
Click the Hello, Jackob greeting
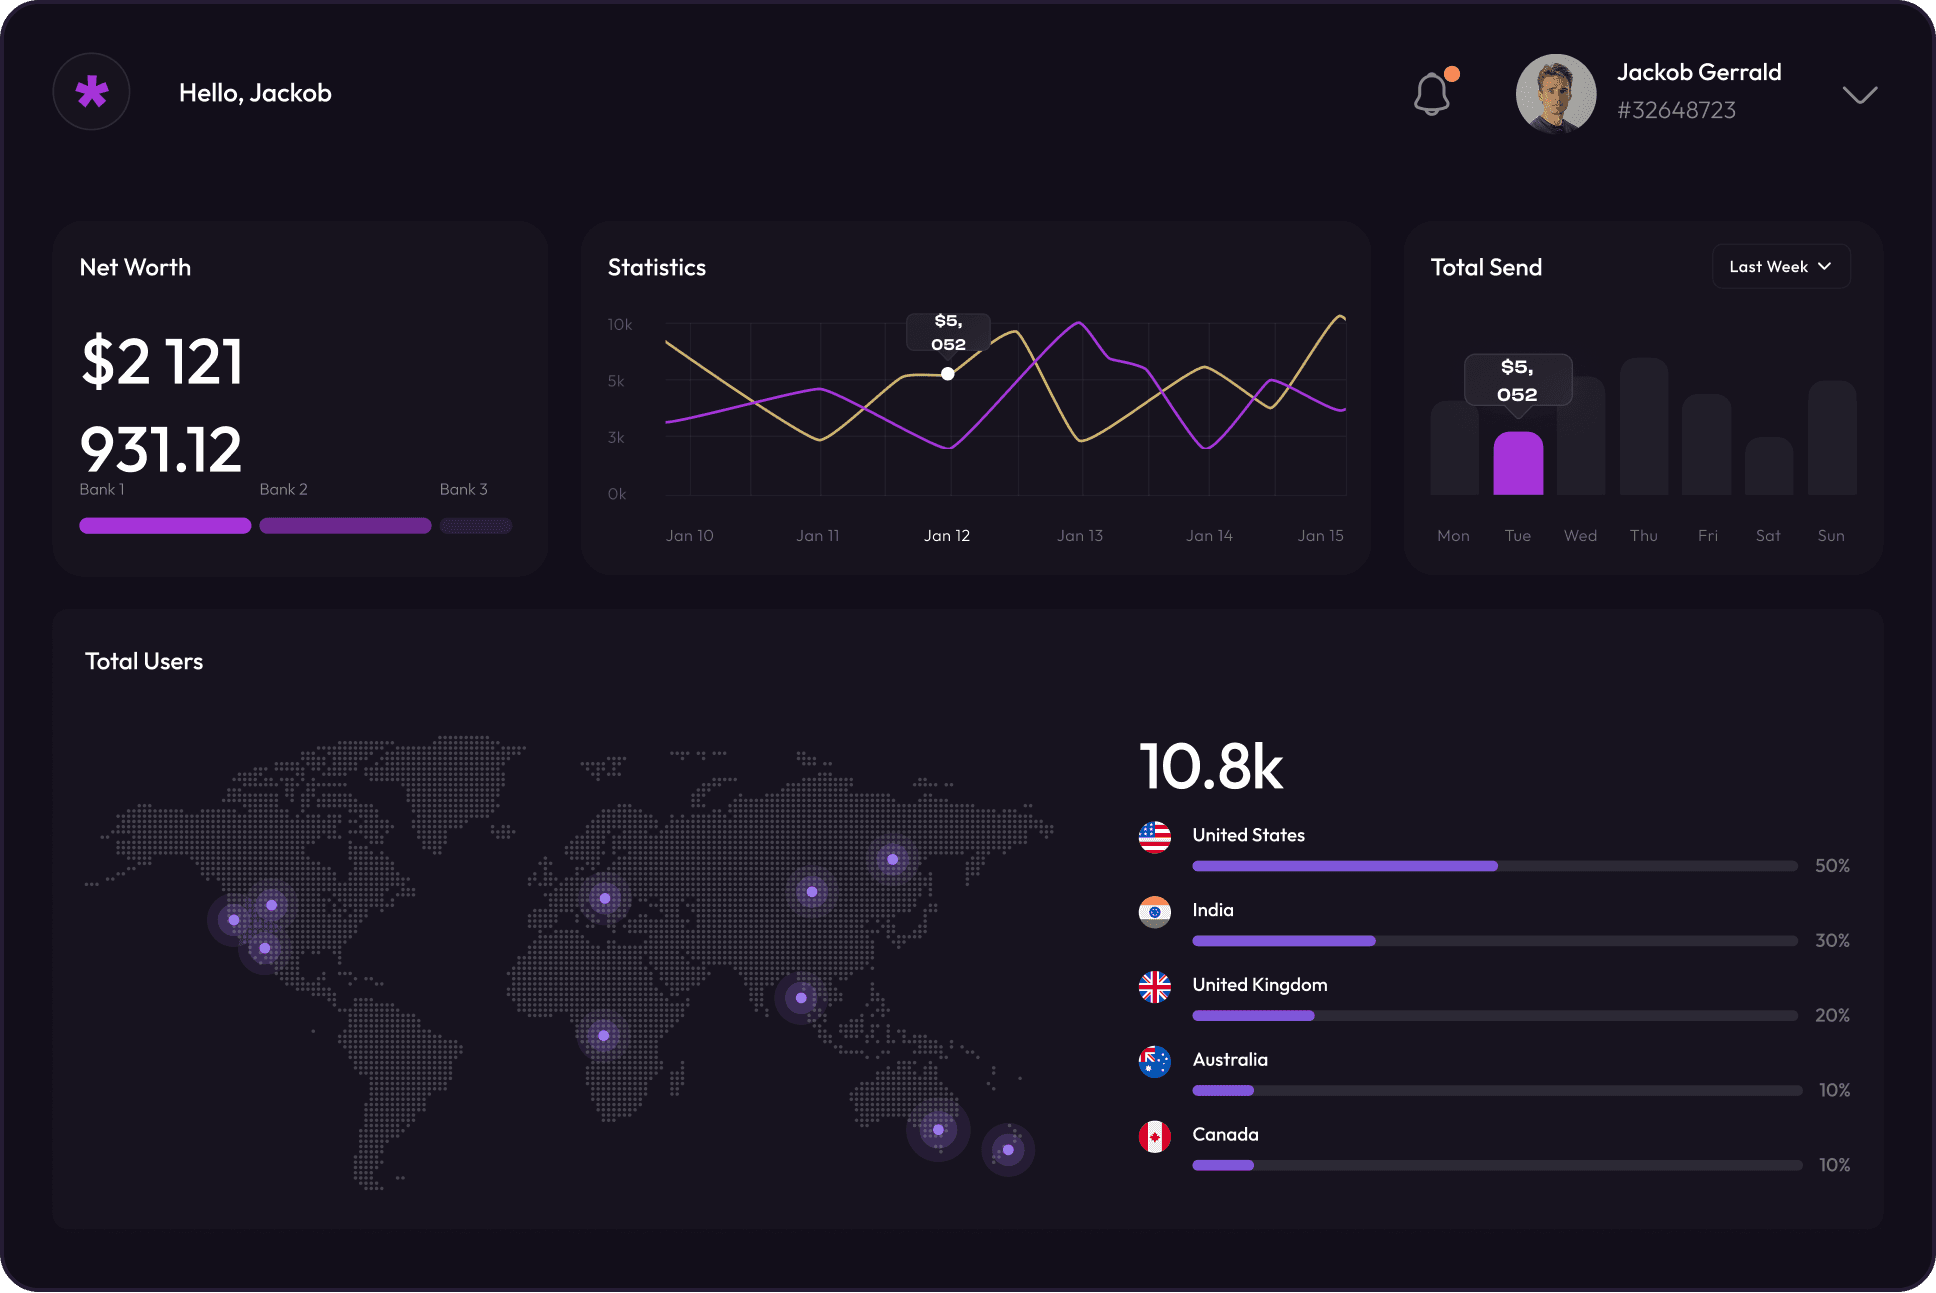(x=255, y=92)
